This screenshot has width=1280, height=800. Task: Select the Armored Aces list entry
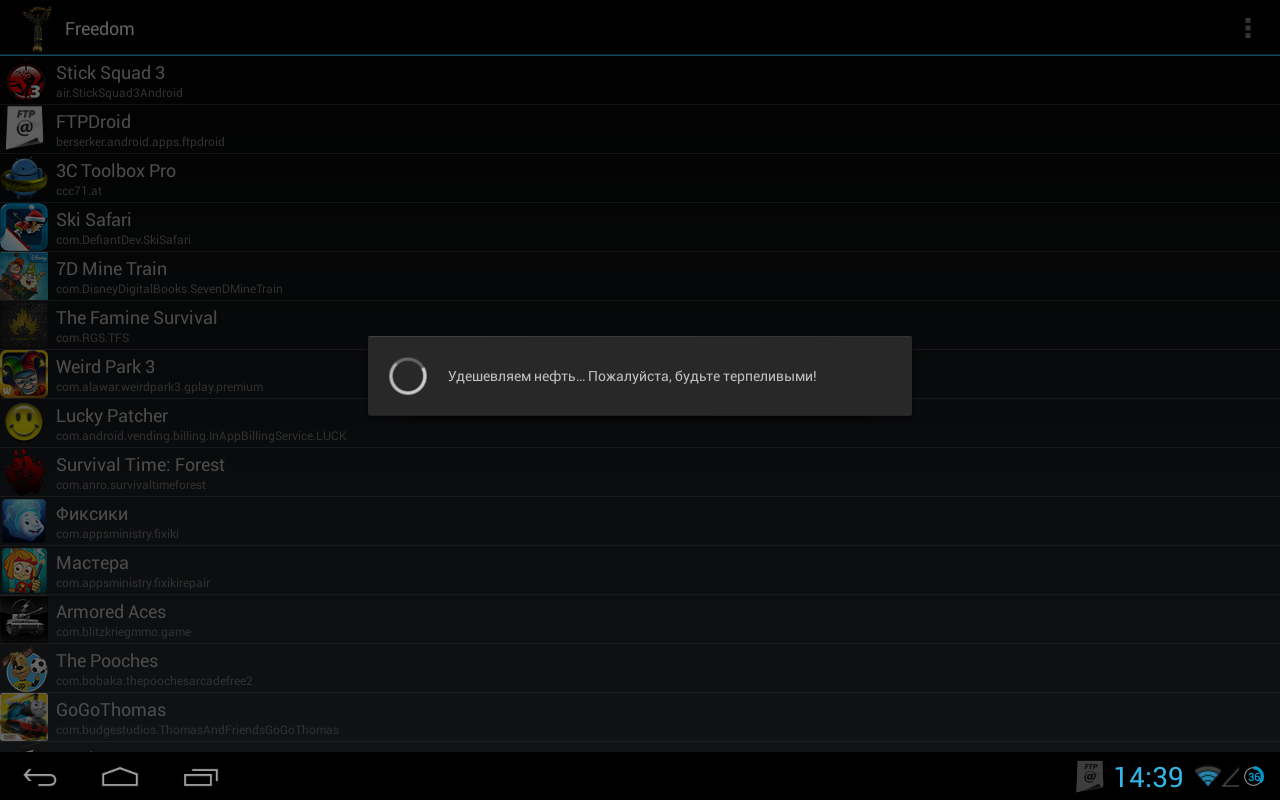click(x=640, y=620)
